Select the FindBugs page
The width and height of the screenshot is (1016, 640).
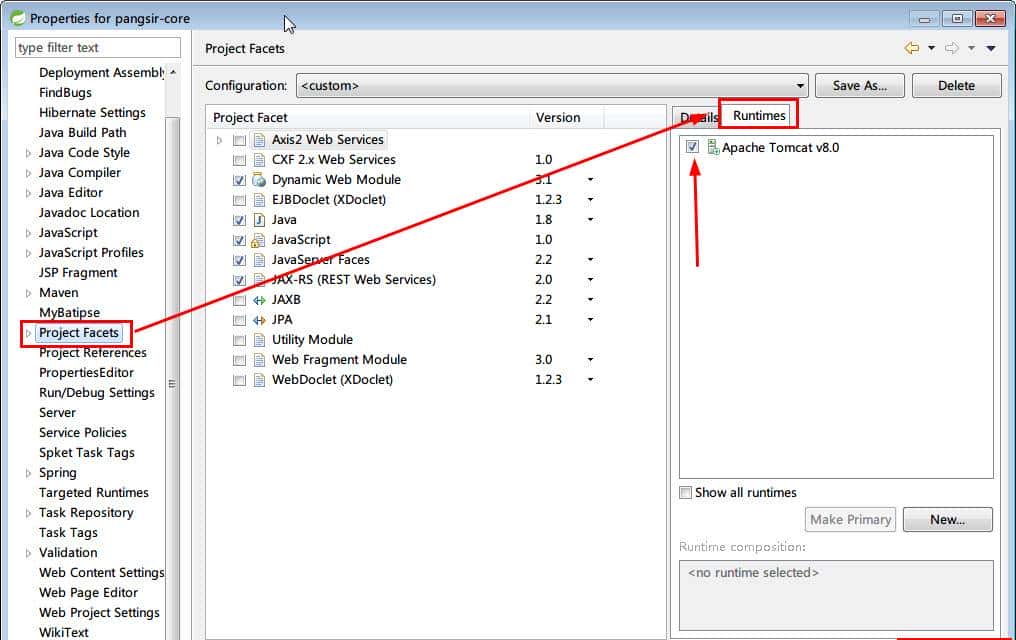click(65, 93)
